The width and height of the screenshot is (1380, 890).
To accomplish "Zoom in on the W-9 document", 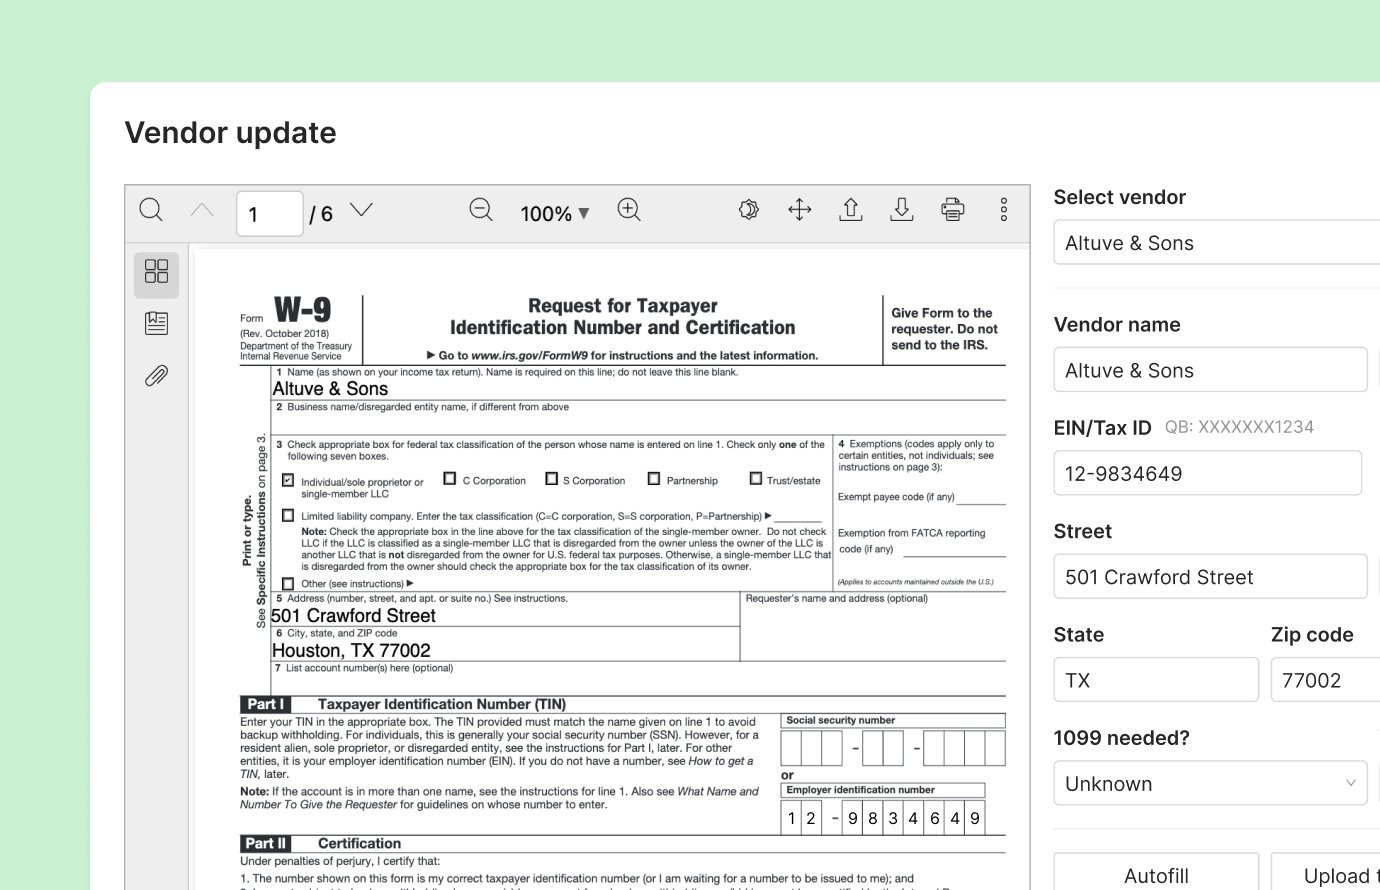I will coord(629,210).
